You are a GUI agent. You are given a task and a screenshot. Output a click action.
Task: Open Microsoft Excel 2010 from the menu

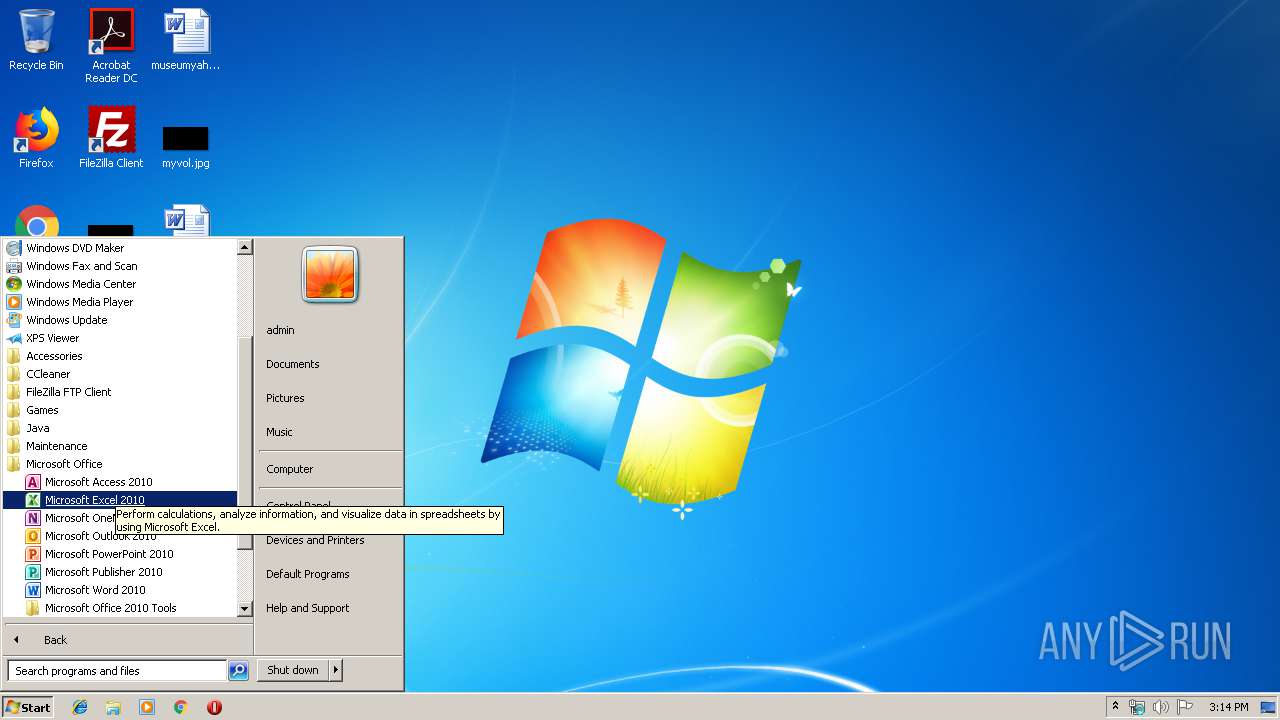click(120, 500)
